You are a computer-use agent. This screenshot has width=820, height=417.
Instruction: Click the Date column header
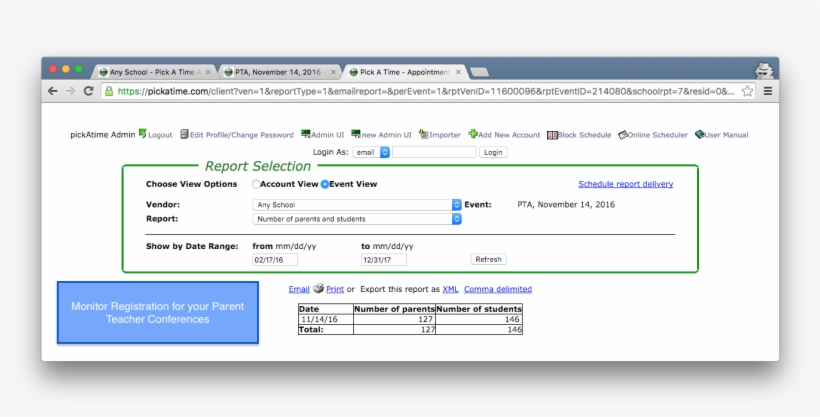(326, 309)
